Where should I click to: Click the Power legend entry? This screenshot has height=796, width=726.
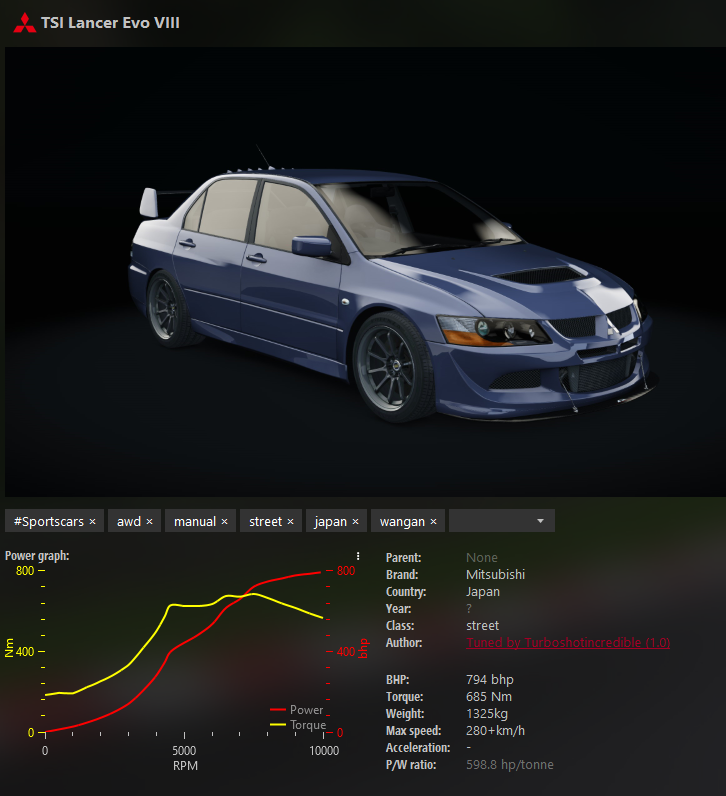click(298, 710)
